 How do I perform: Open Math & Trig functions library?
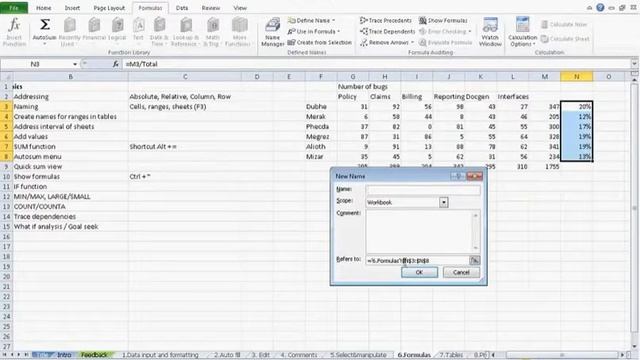pyautogui.click(x=213, y=32)
